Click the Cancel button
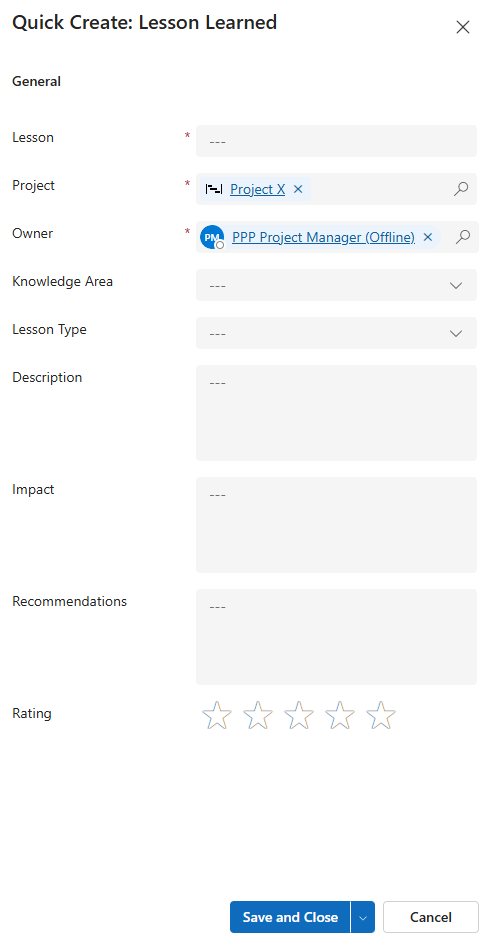Screen dimensions: 490x943 [430, 917]
